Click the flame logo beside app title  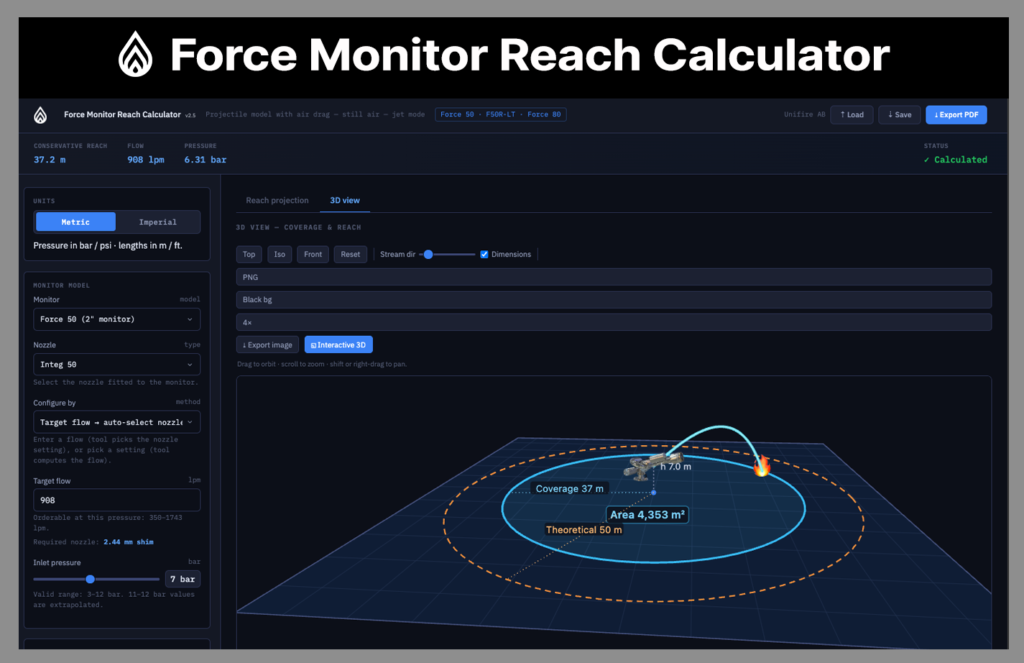coord(40,115)
